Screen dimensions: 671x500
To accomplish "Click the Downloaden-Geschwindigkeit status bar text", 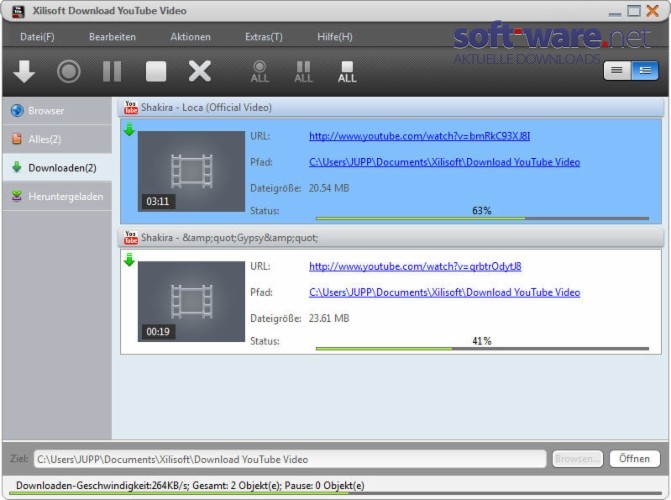I will click(190, 485).
